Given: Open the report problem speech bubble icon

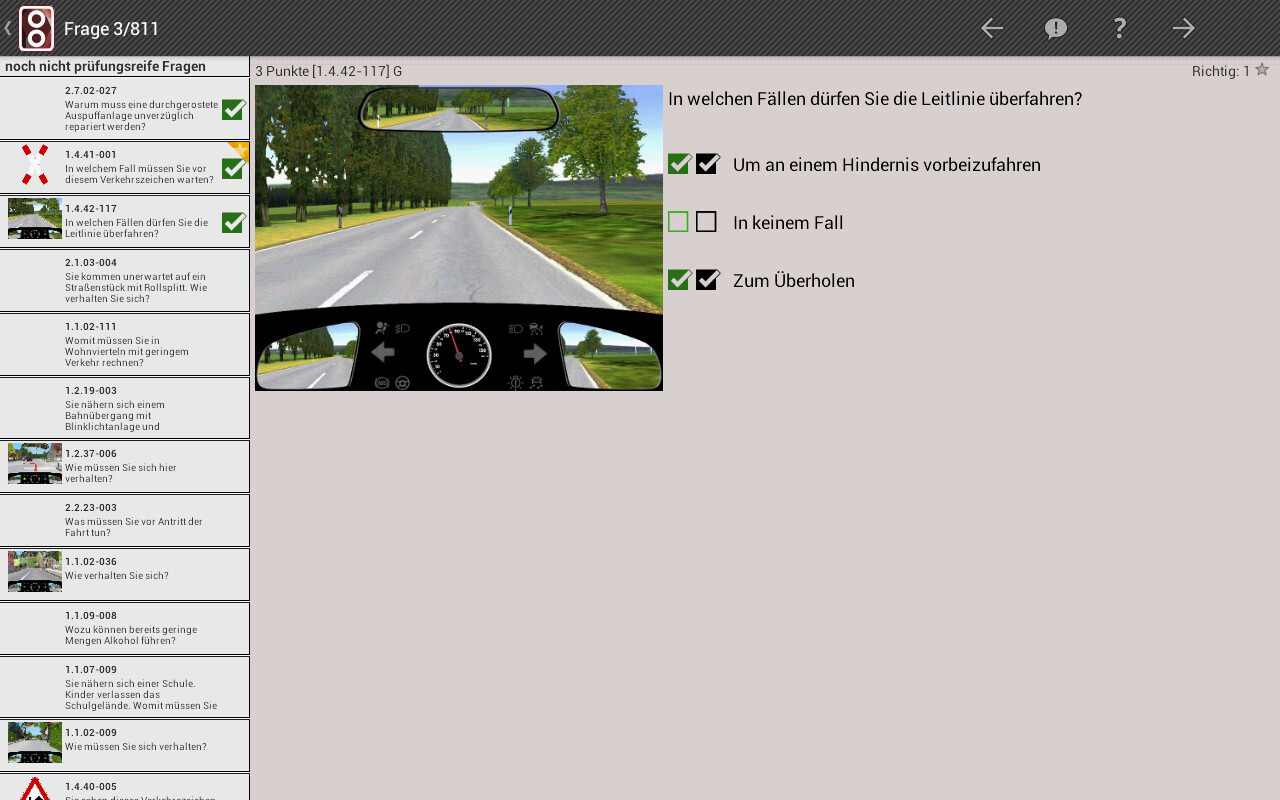Looking at the screenshot, I should pos(1055,28).
